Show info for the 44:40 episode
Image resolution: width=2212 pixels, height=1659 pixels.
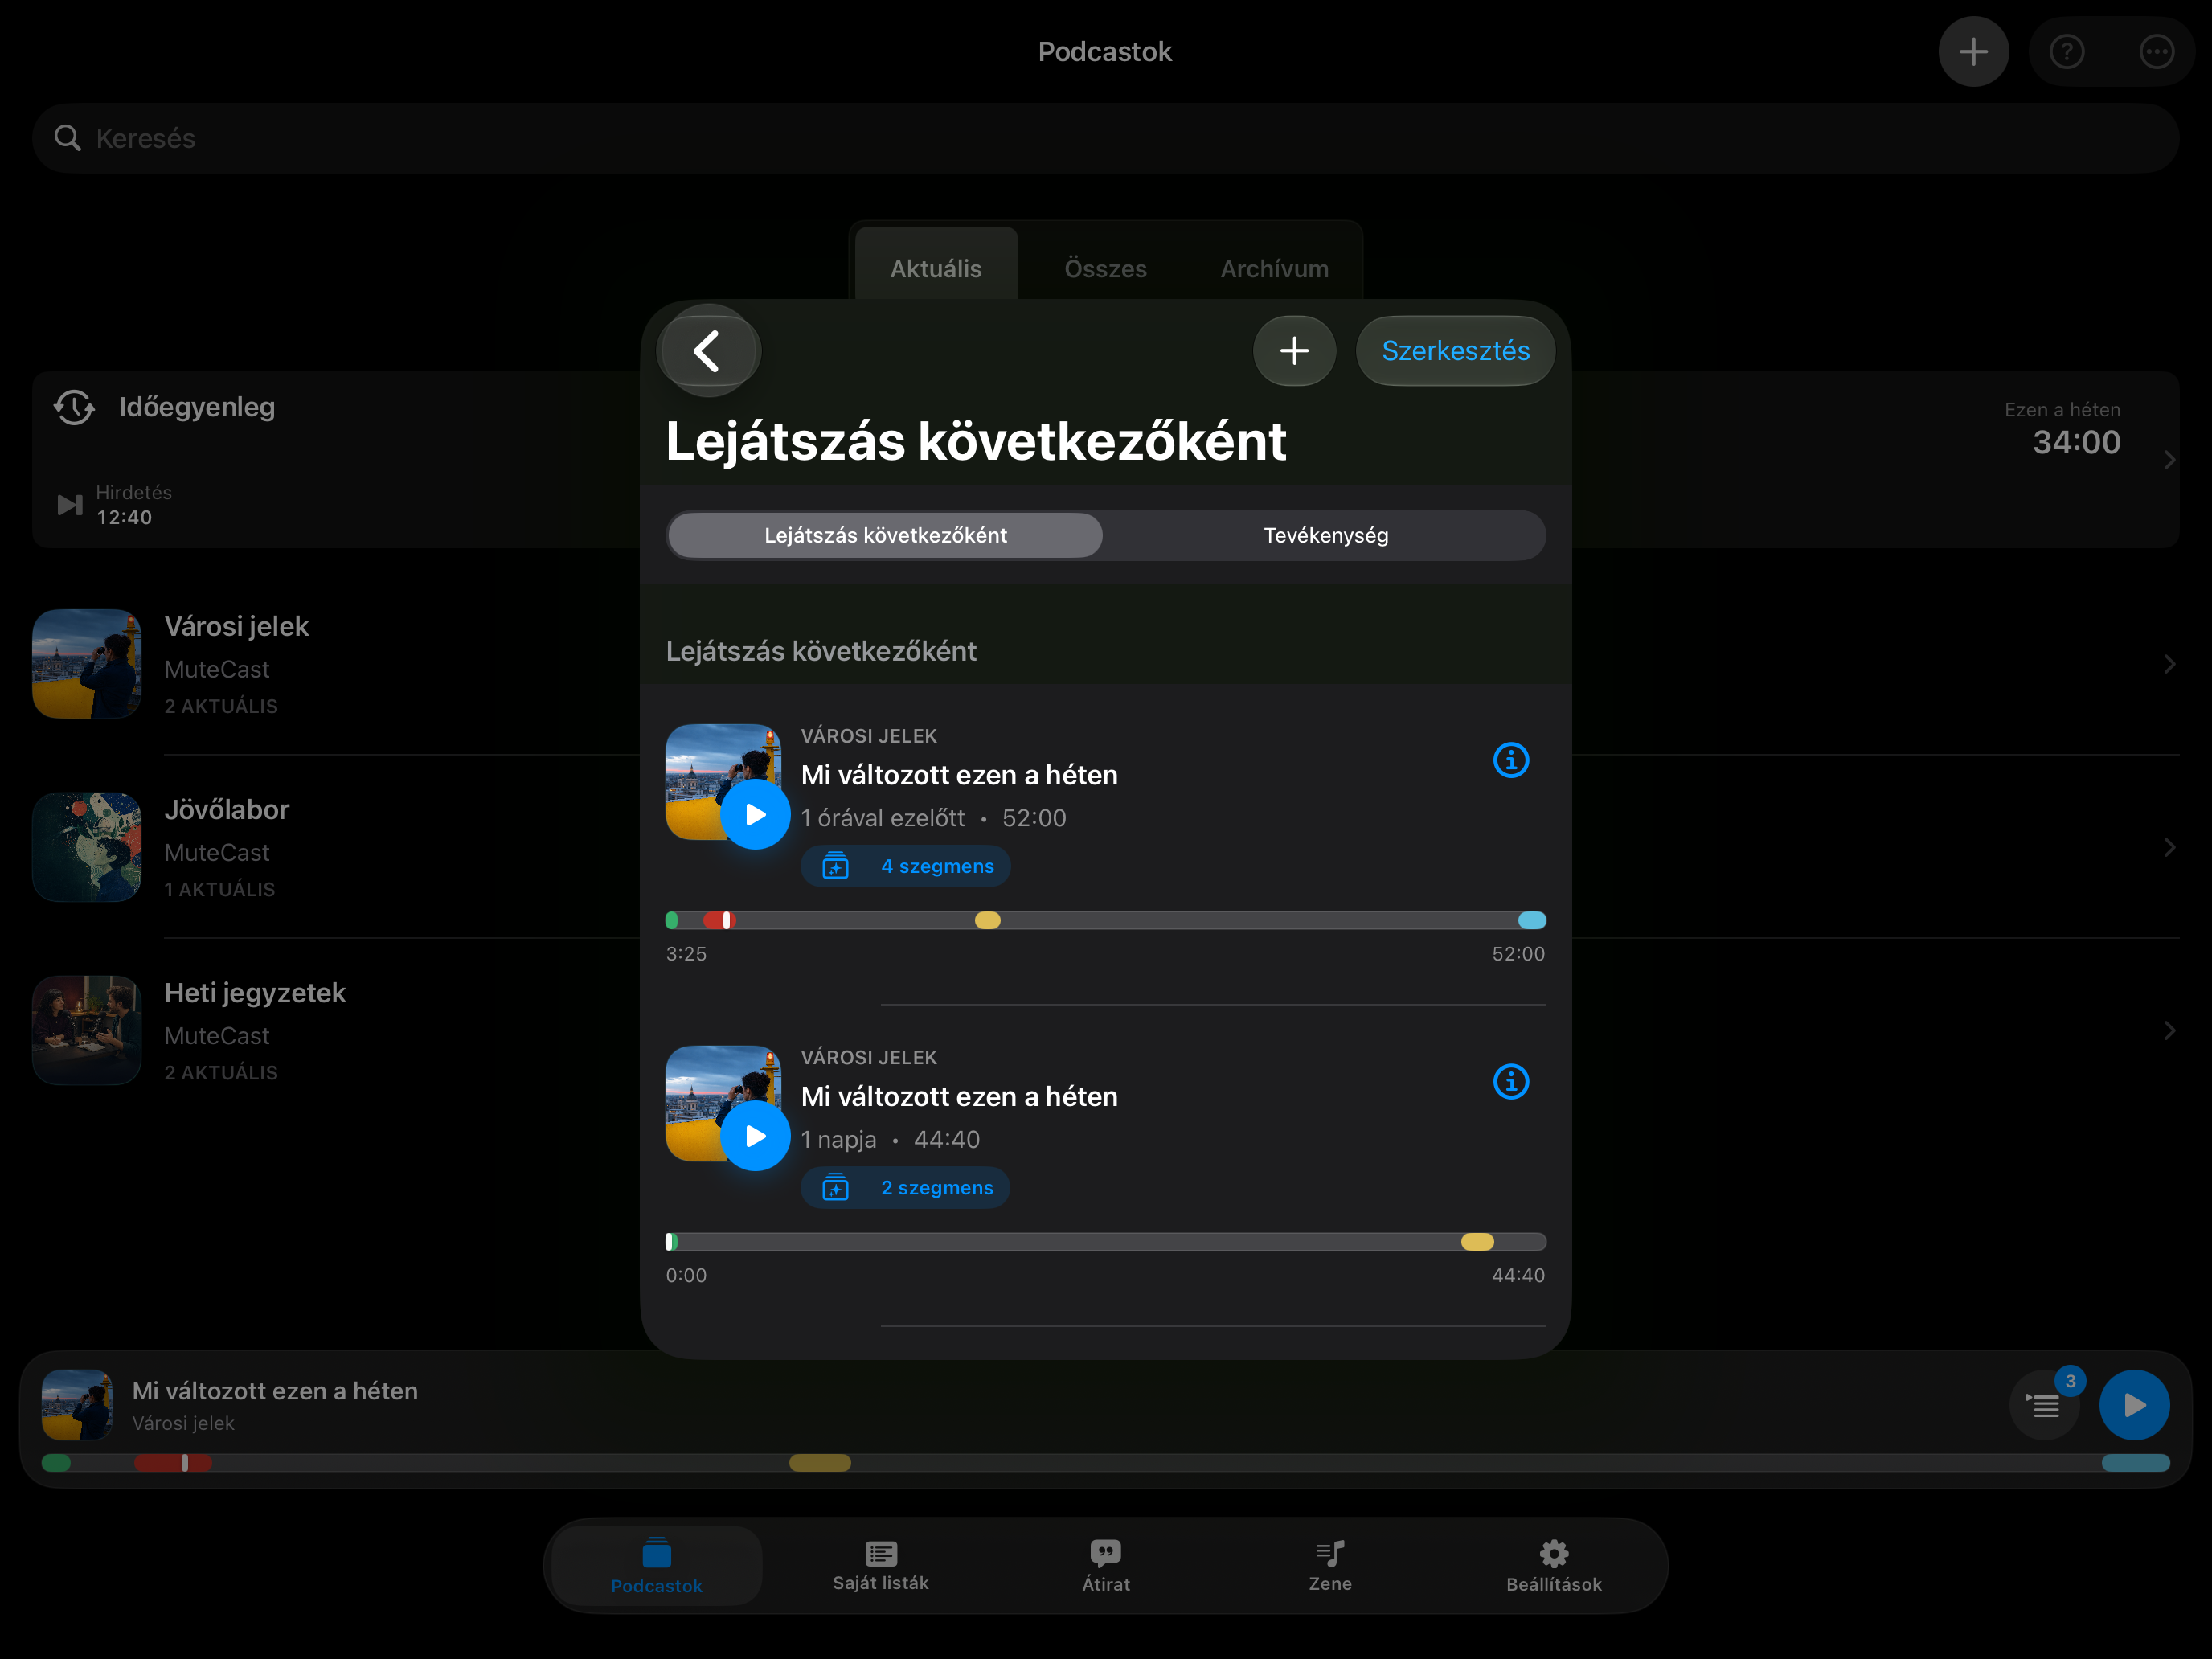tap(1510, 1081)
